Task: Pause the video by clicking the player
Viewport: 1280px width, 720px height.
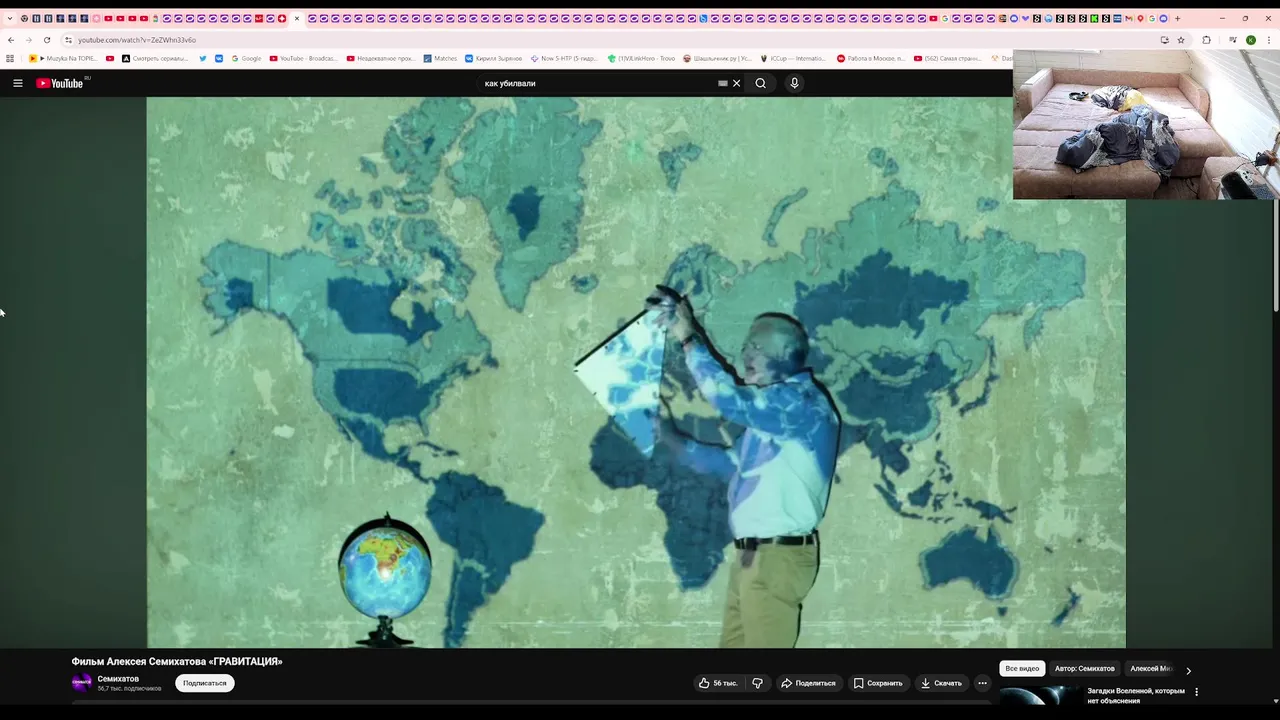Action: click(x=636, y=372)
